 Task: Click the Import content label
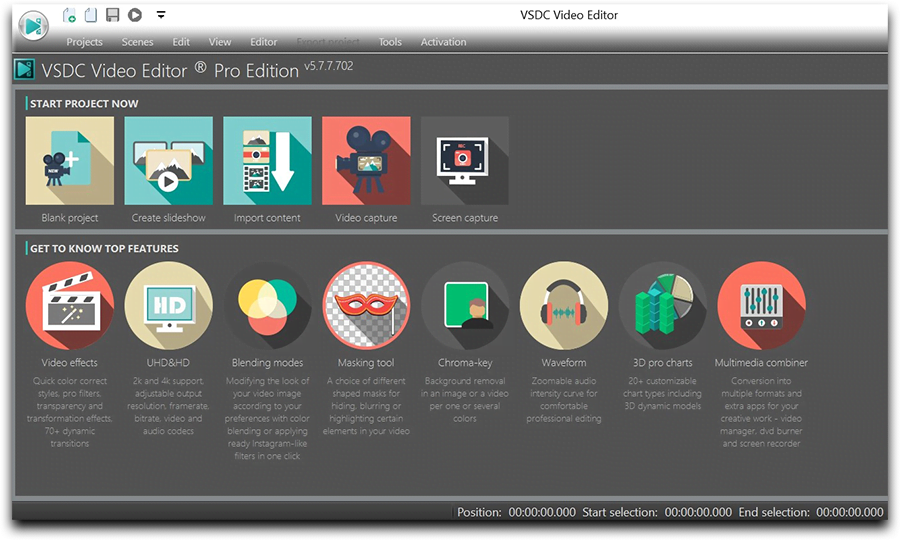(x=267, y=218)
